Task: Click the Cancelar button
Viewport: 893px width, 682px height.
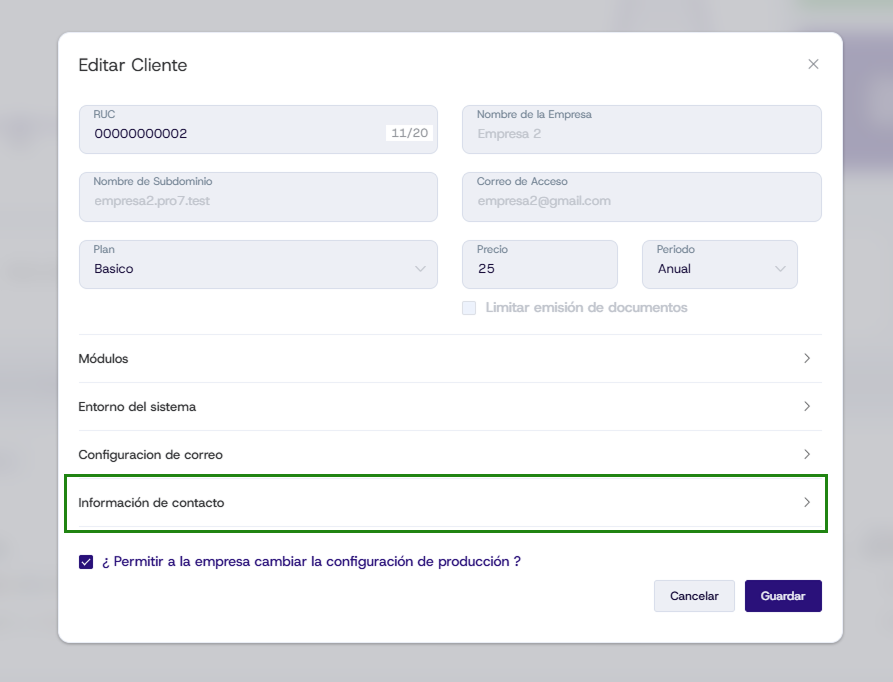Action: point(694,595)
